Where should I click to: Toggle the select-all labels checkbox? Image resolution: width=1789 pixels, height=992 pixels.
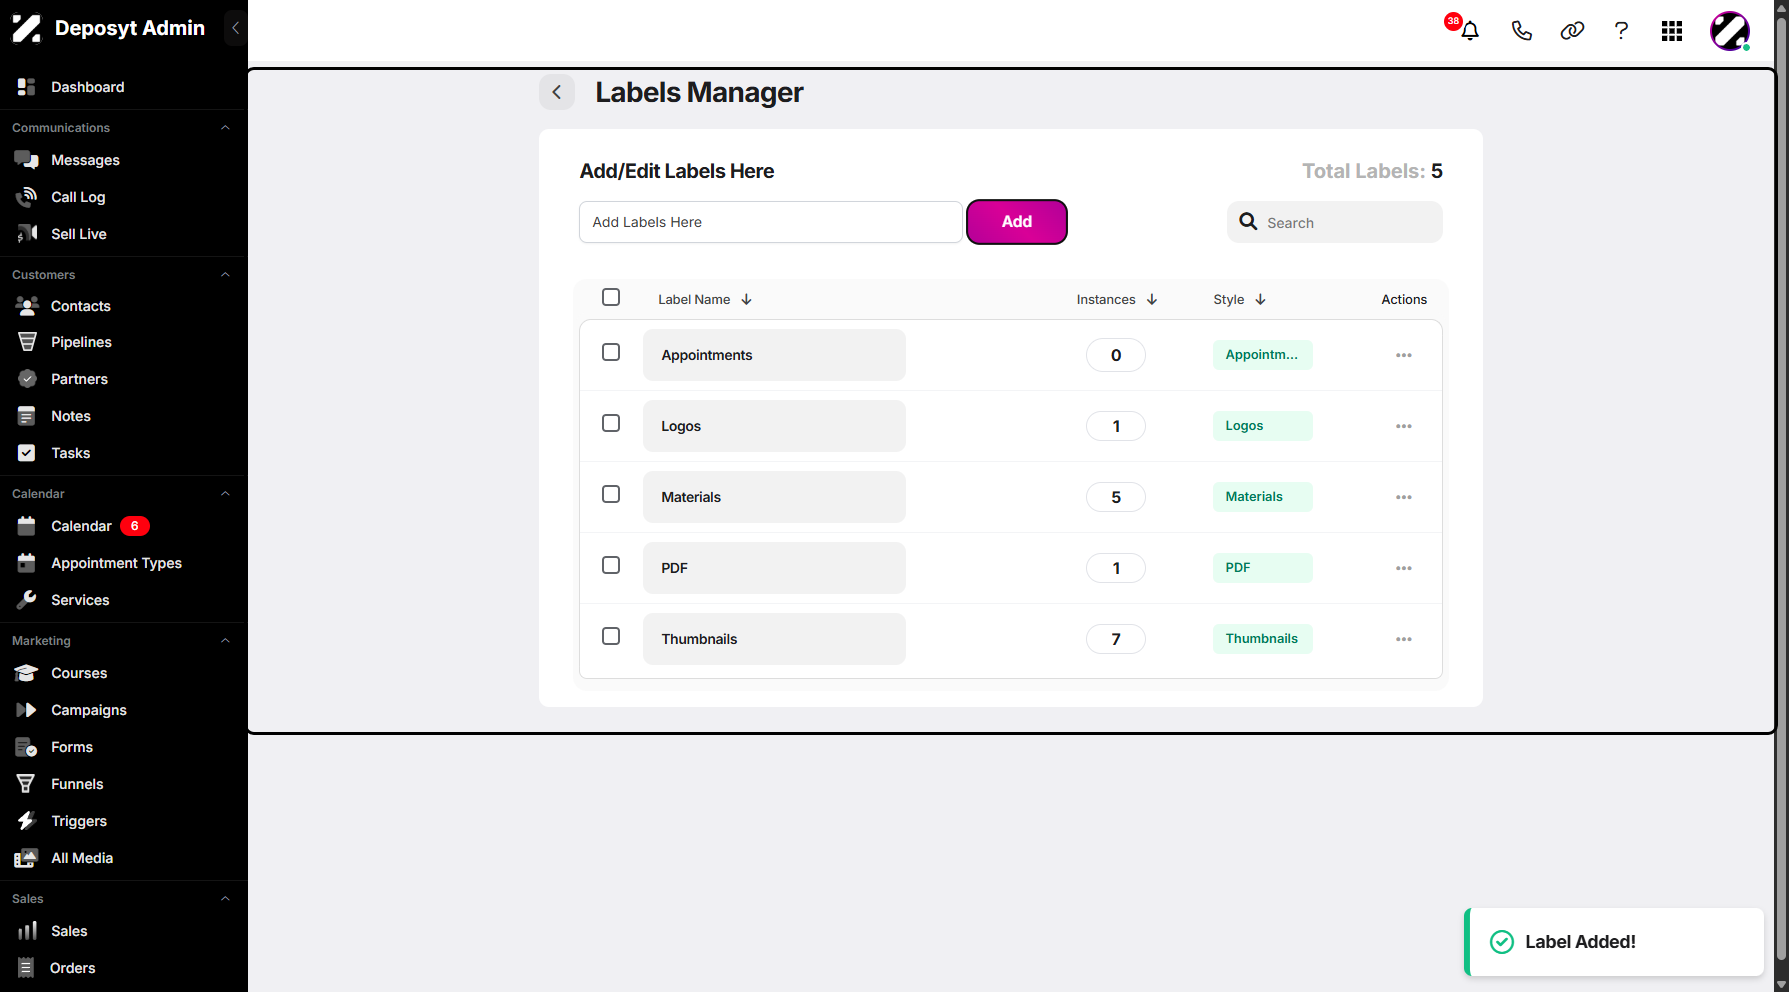click(x=611, y=297)
